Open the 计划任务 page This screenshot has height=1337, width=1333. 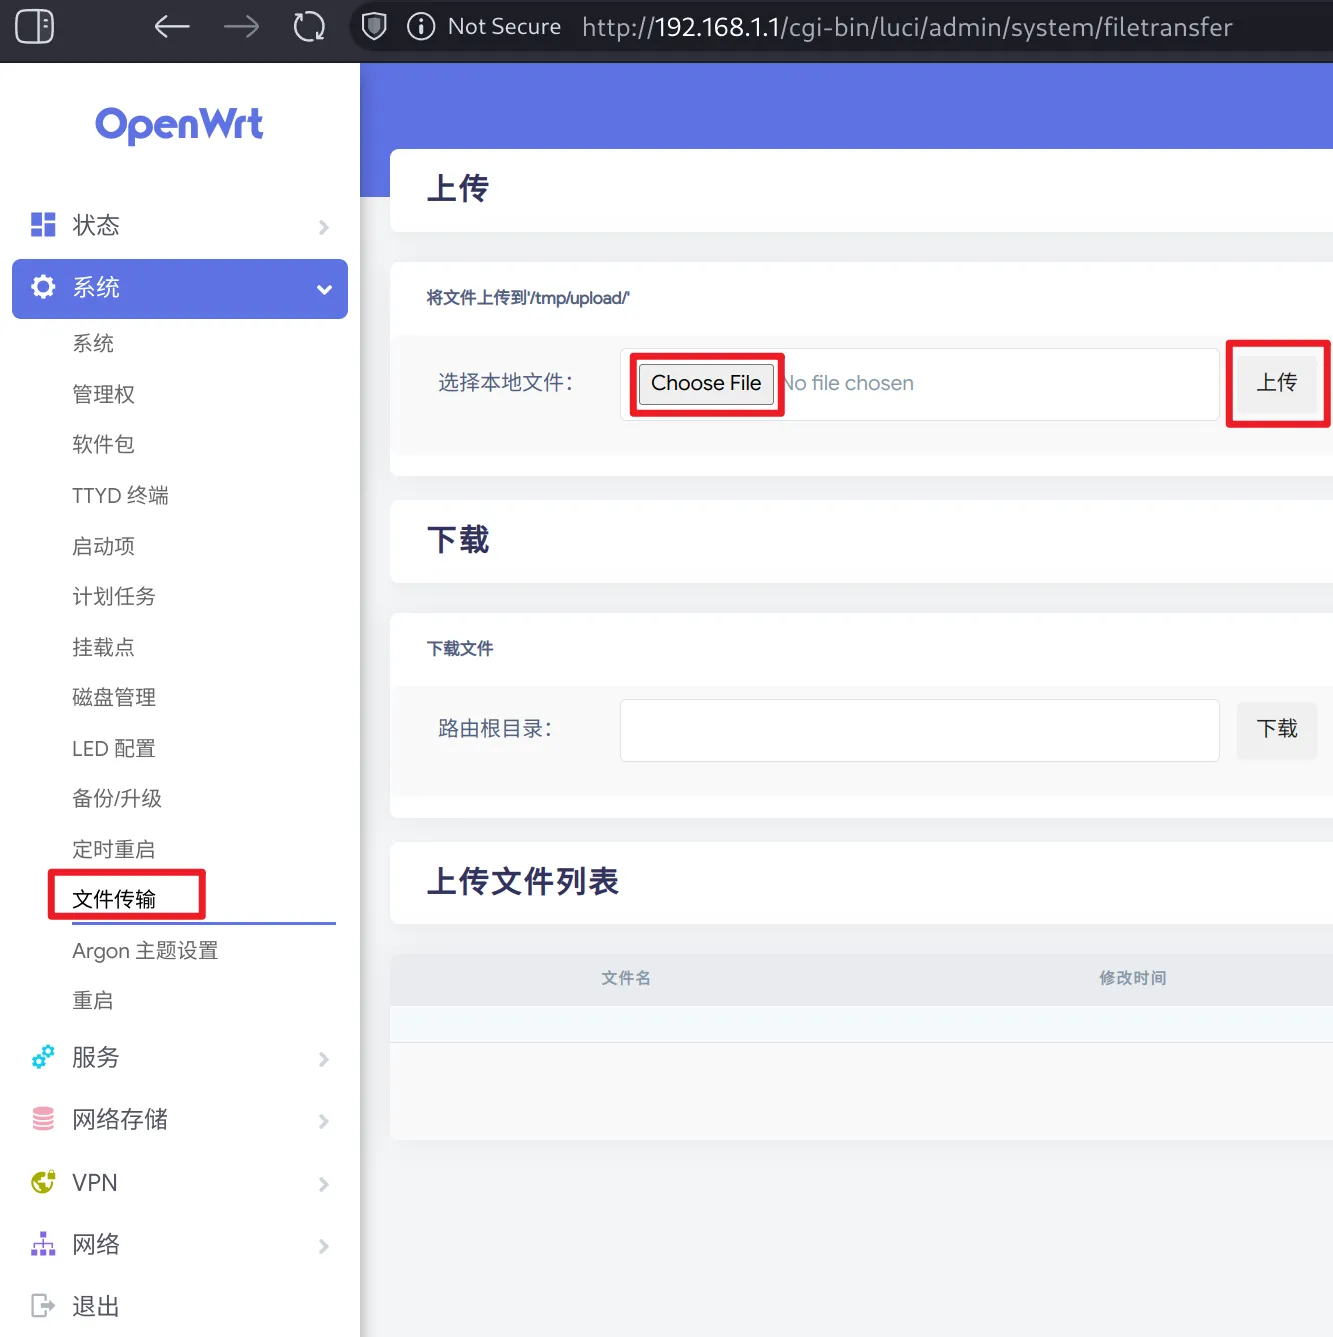click(114, 596)
